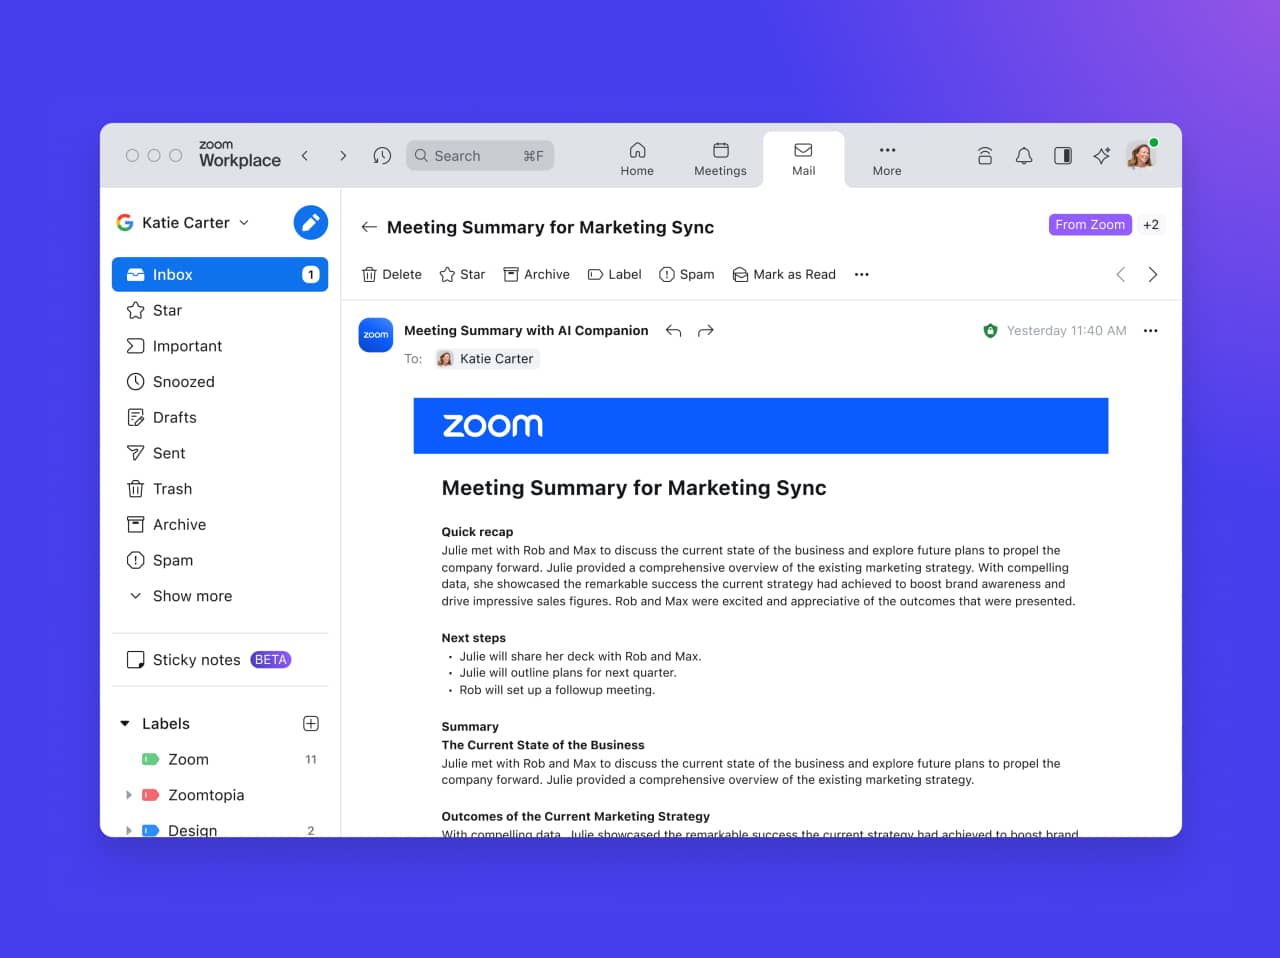Expand the Zoomtopia label tree
Viewport: 1280px width, 958px height.
(x=129, y=795)
